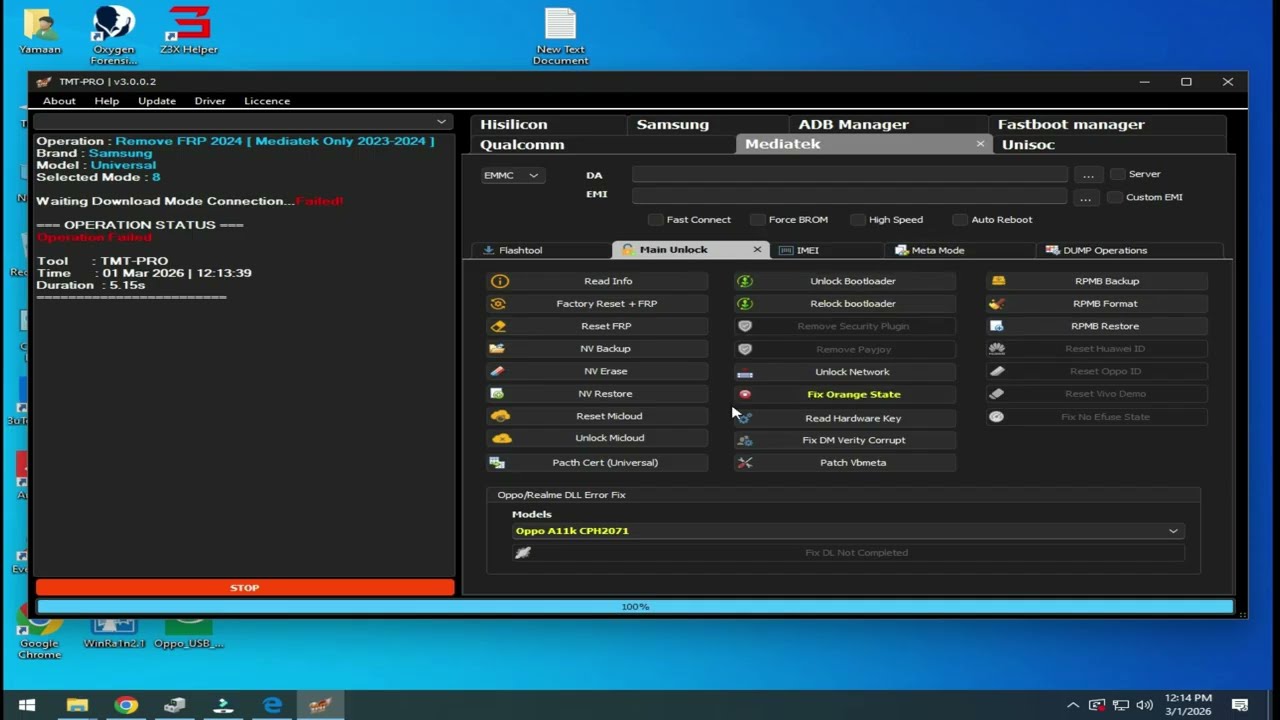Image resolution: width=1280 pixels, height=720 pixels.
Task: Enable the Server checkbox
Action: pyautogui.click(x=1118, y=174)
